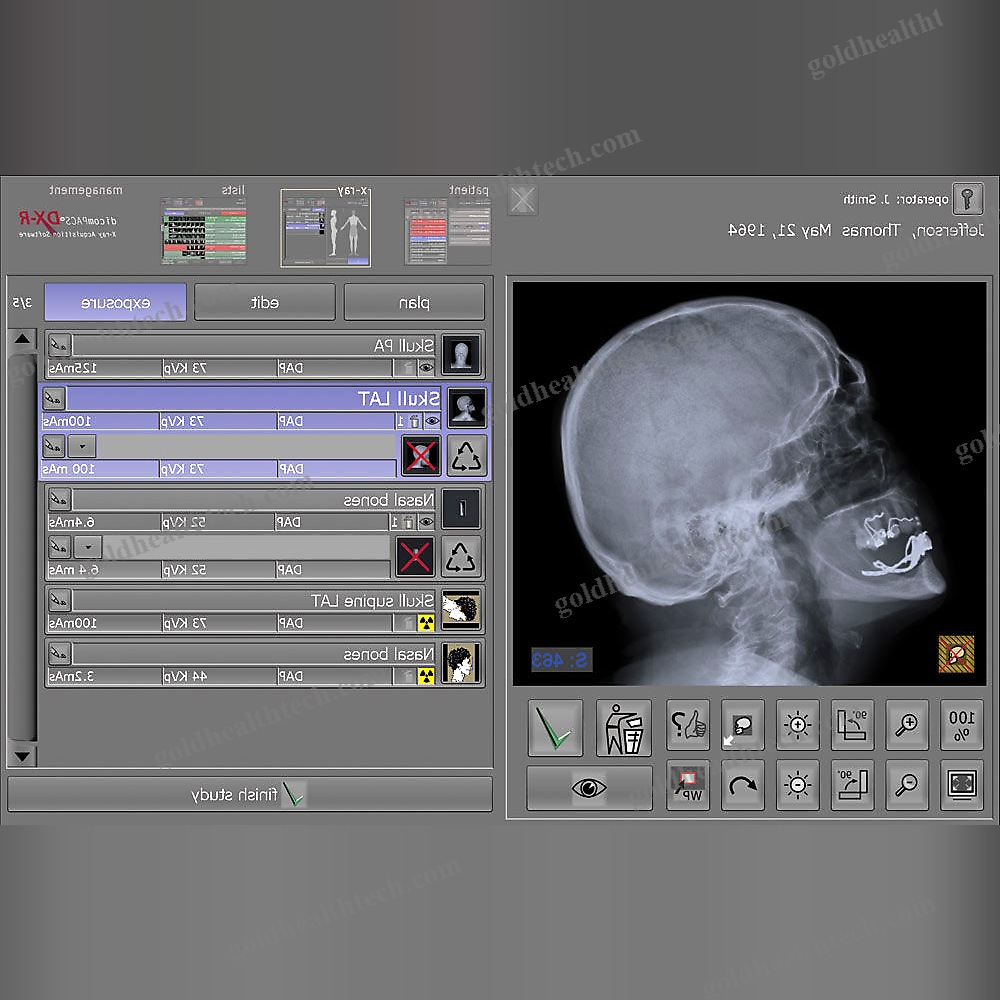Open the patient screen thumbnail
The image size is (1000, 1000).
448,231
